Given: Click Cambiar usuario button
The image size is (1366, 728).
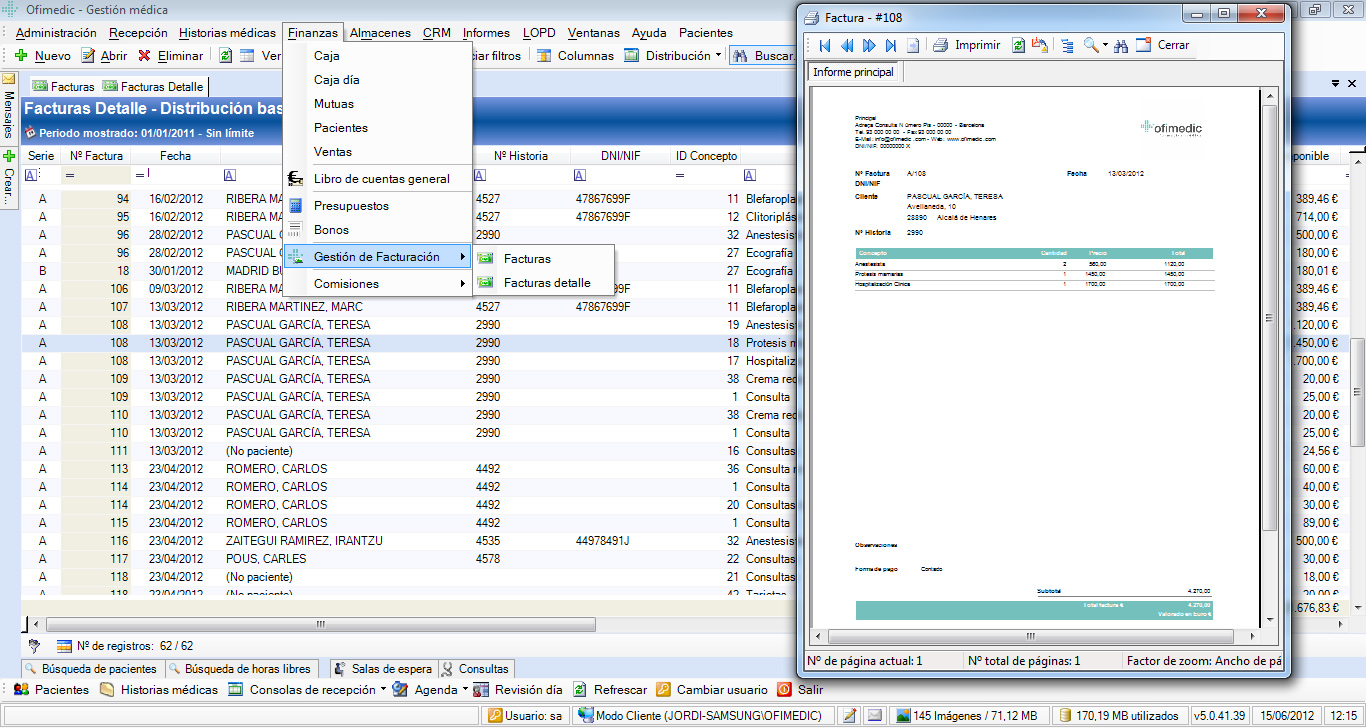Looking at the screenshot, I should [x=712, y=690].
